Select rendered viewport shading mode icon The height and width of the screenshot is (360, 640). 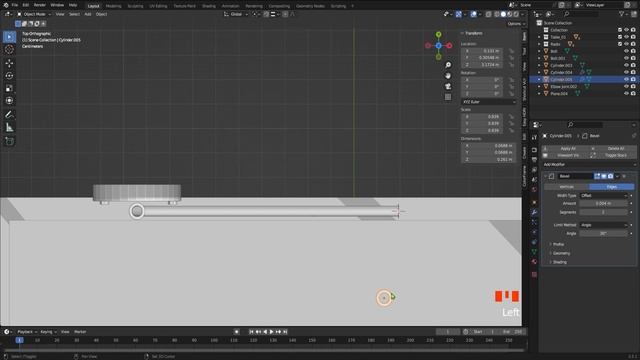pyautogui.click(x=516, y=14)
